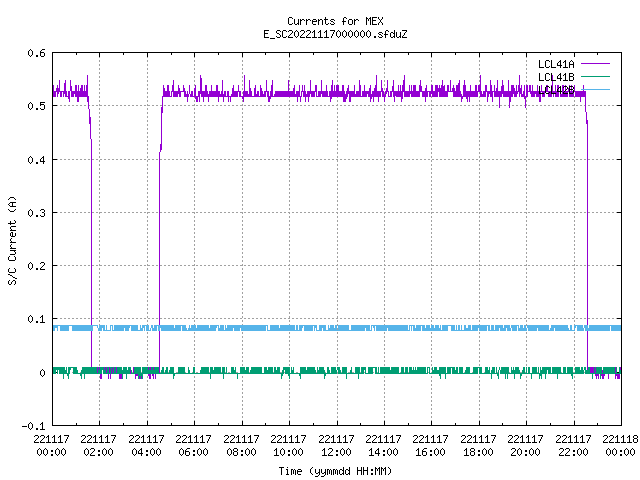Screen dimensions: 640x480
Task: Click the "18:00" x-axis tick label
Action: [478, 452]
